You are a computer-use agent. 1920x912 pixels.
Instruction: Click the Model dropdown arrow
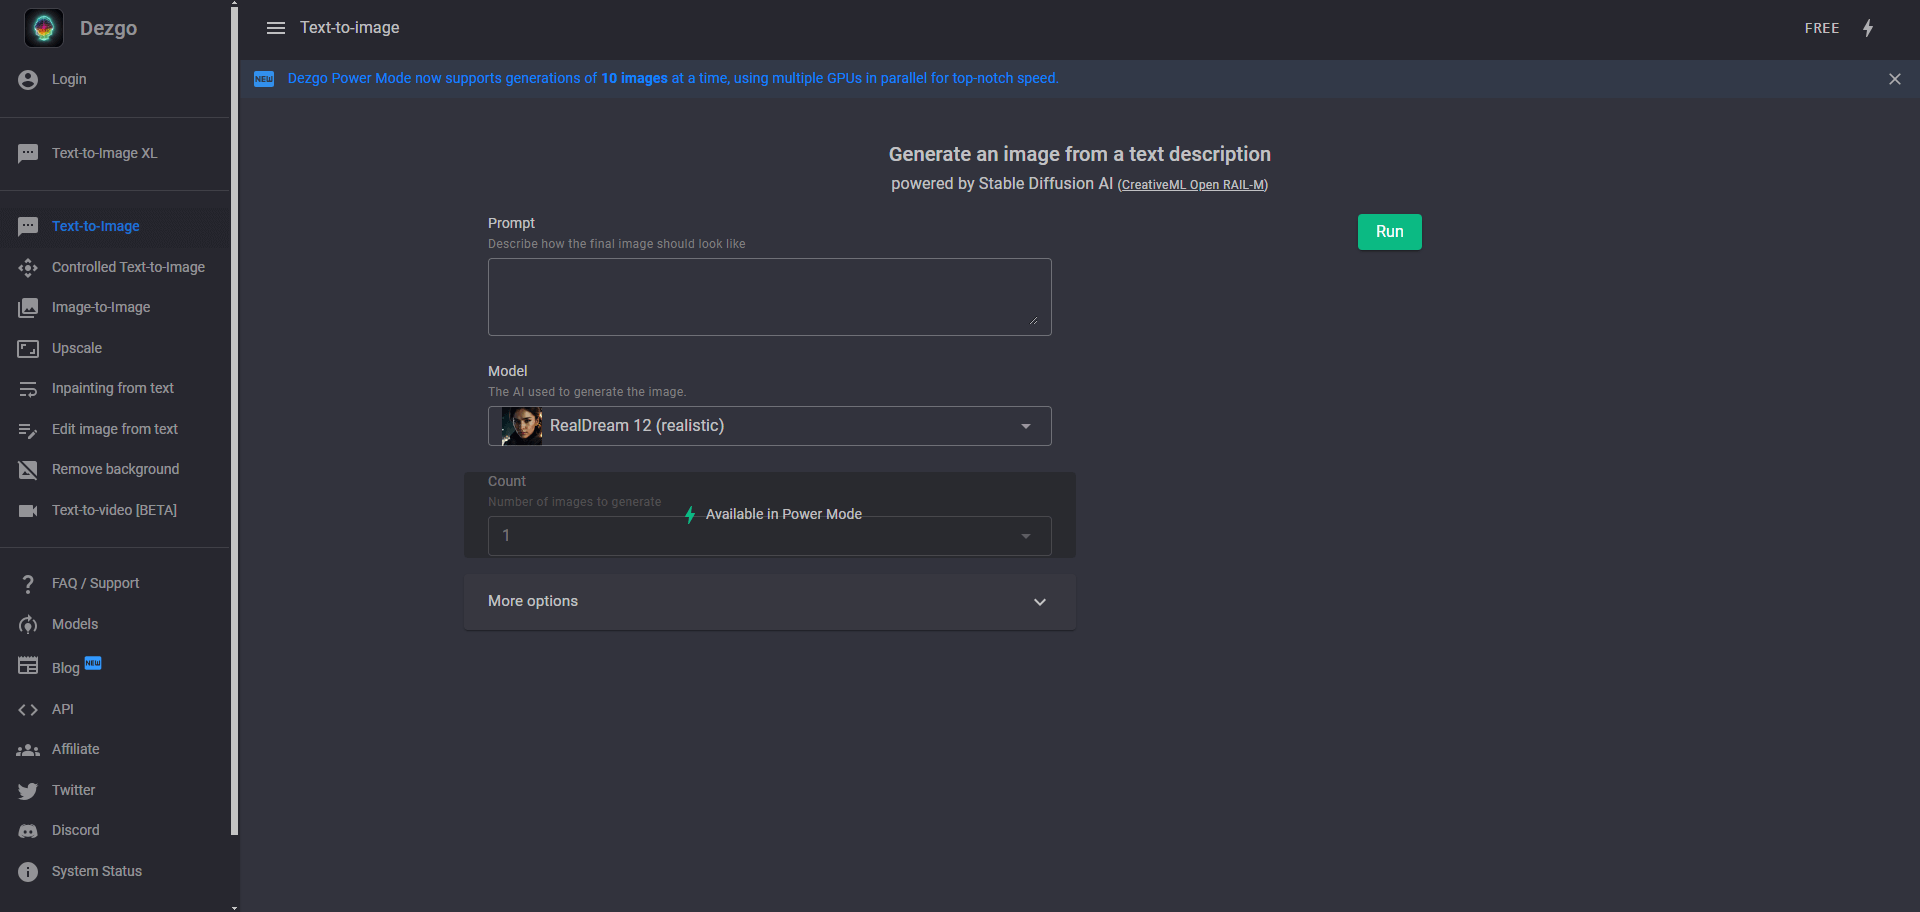click(1026, 426)
